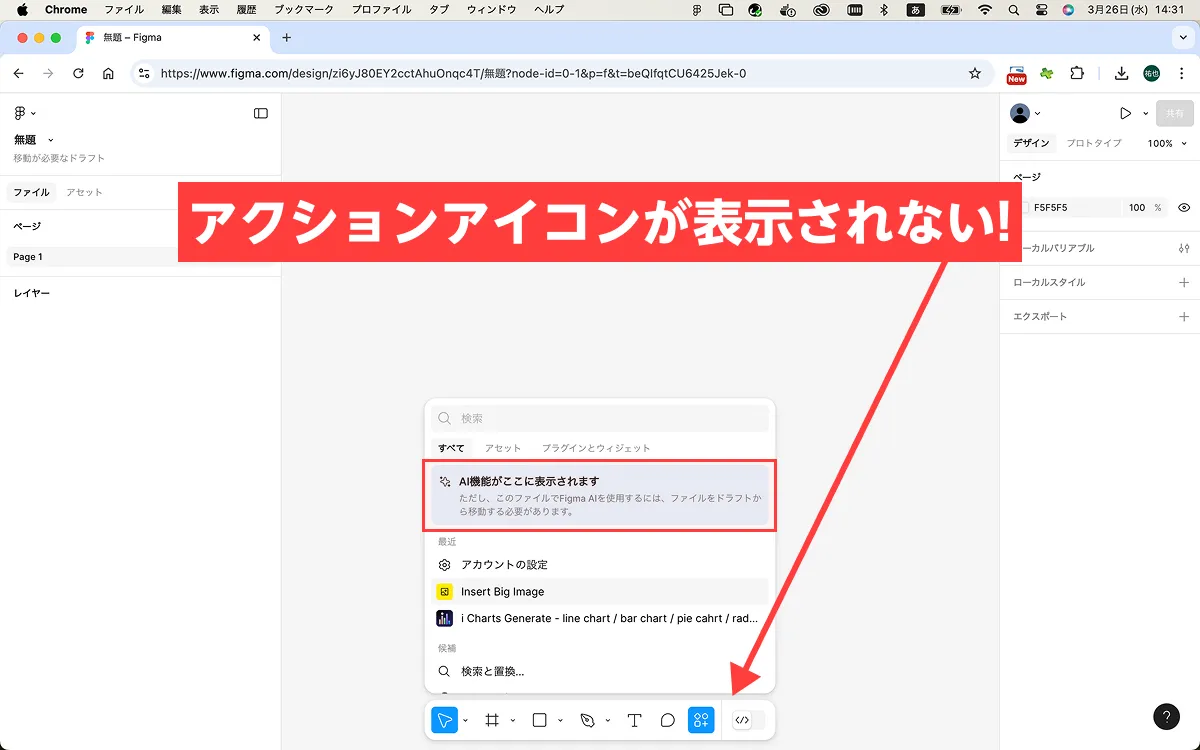Click the 共有 share button

coord(1174,114)
